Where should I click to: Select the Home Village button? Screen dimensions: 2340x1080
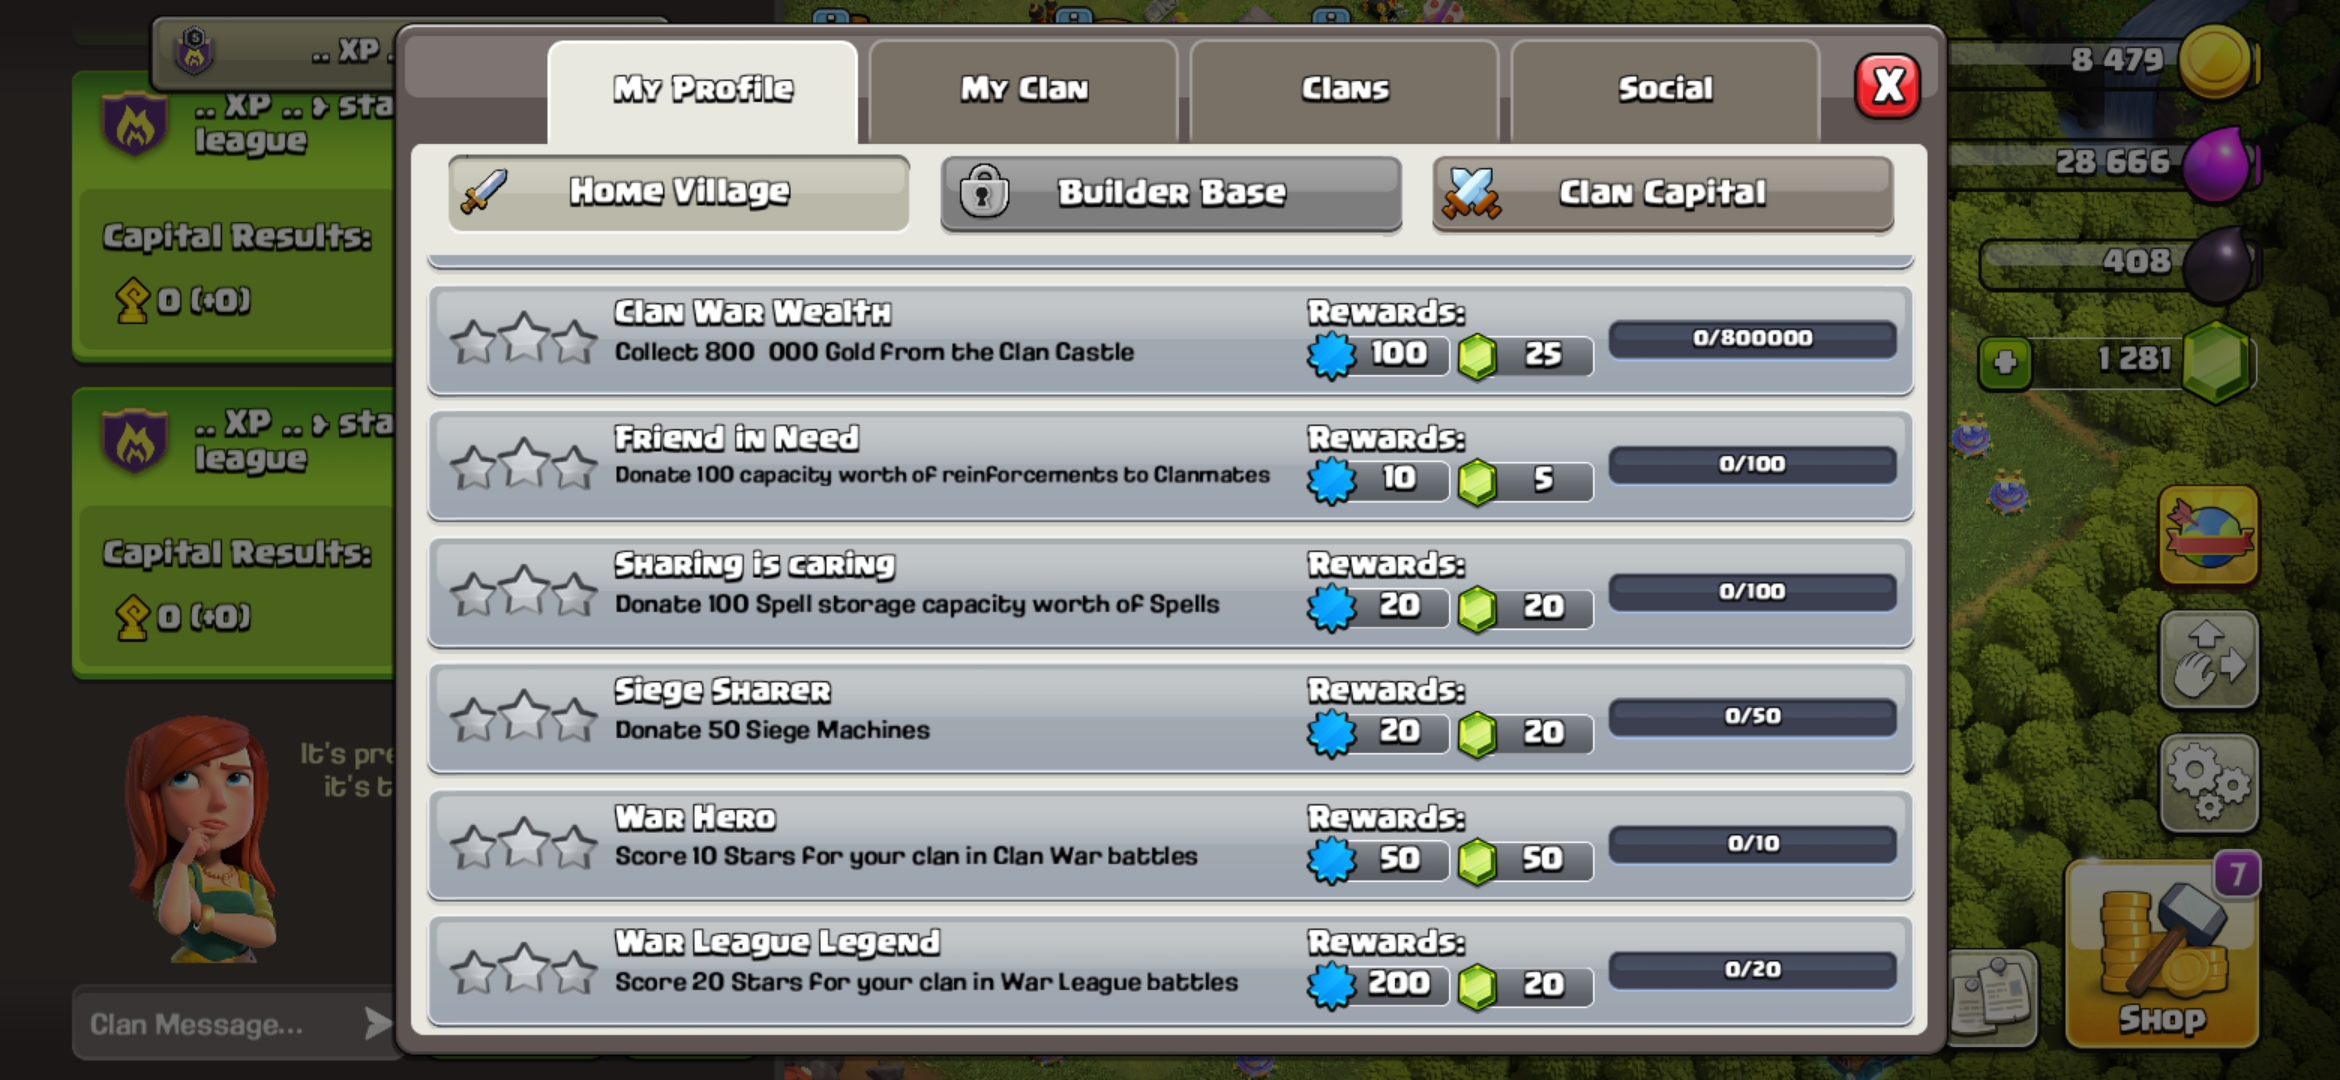point(679,192)
